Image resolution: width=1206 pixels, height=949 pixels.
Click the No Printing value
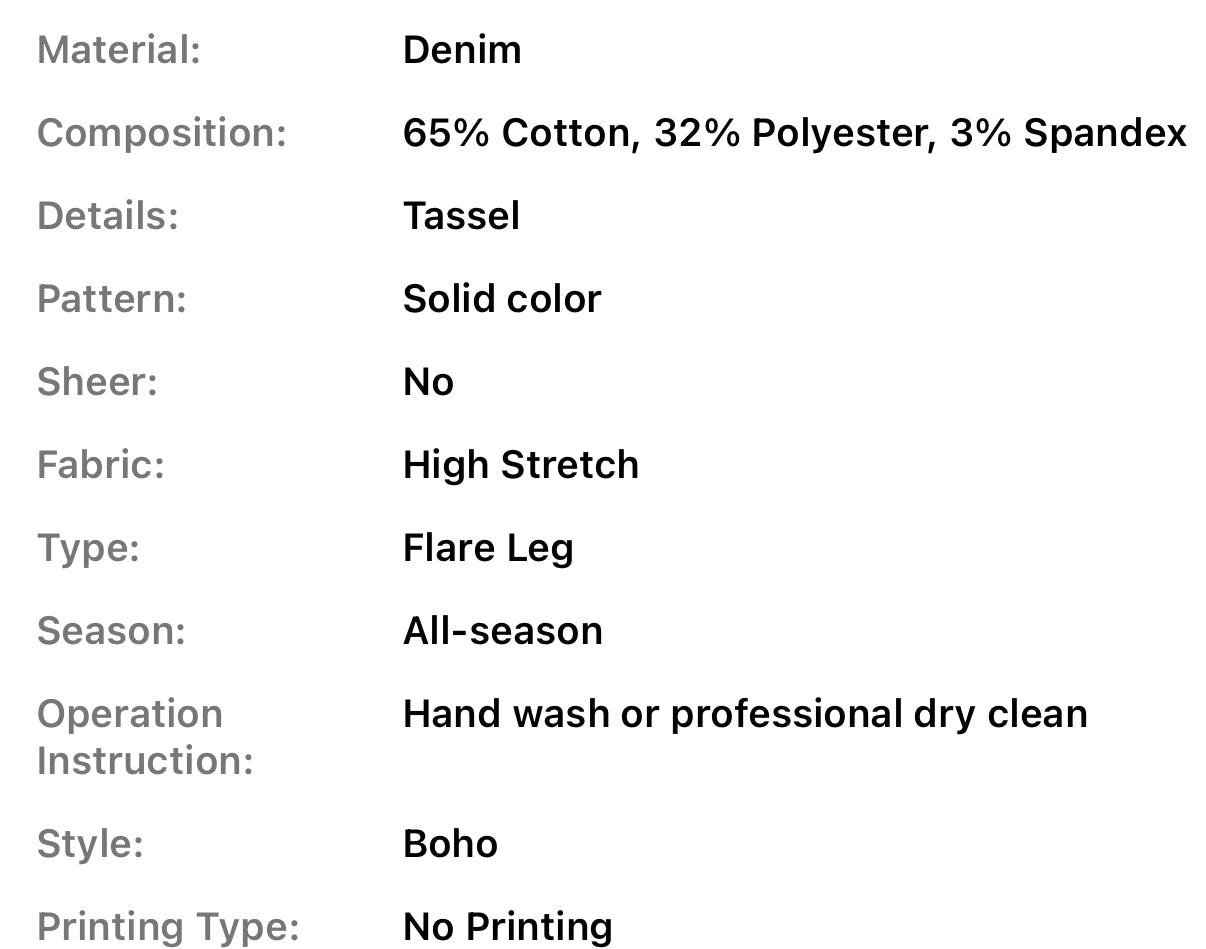pyautogui.click(x=507, y=927)
